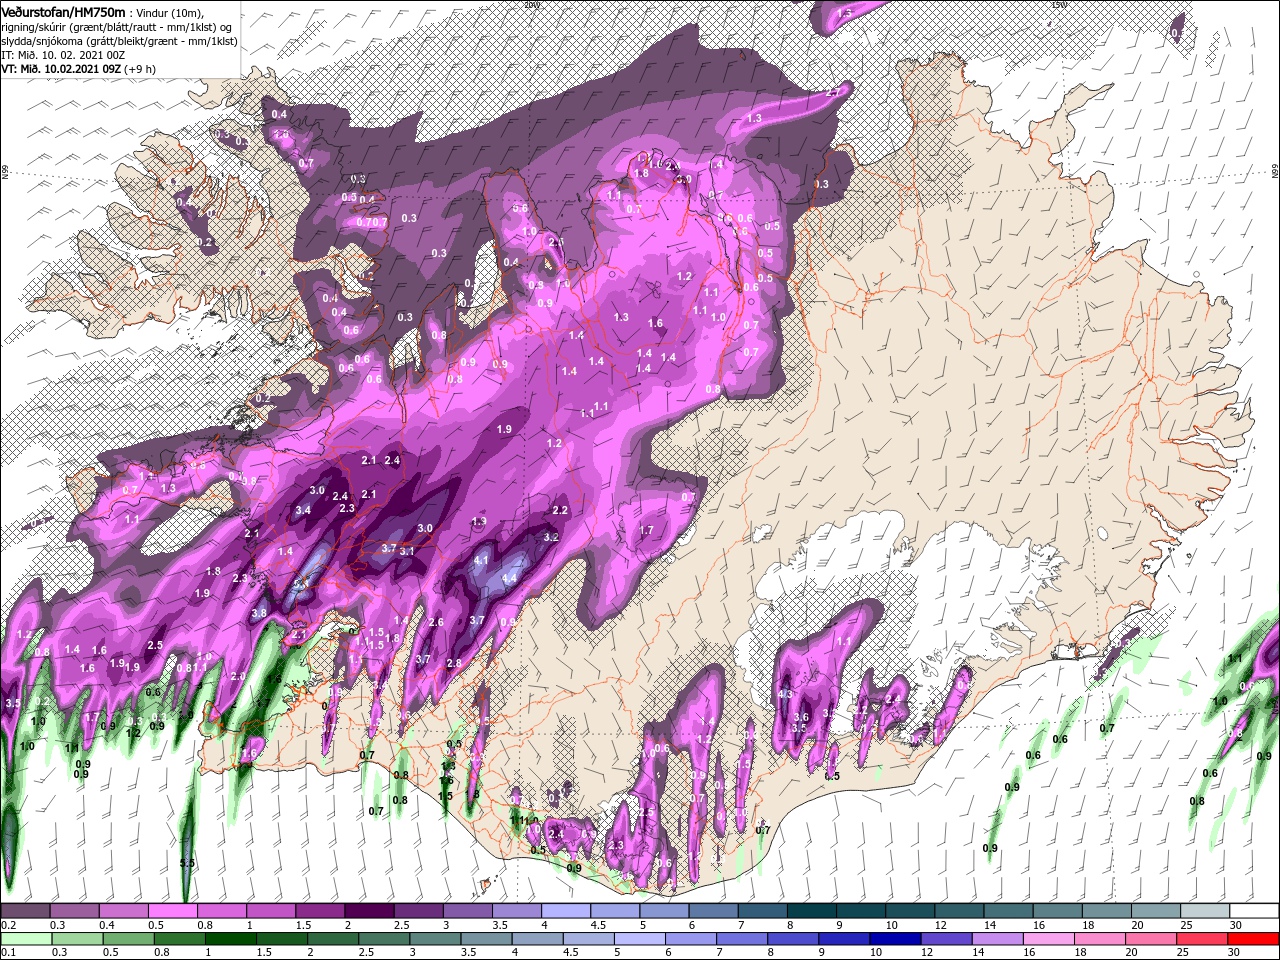1280x960 pixels.
Task: Click the 5.5 precipitation value on the map
Action: click(x=187, y=863)
